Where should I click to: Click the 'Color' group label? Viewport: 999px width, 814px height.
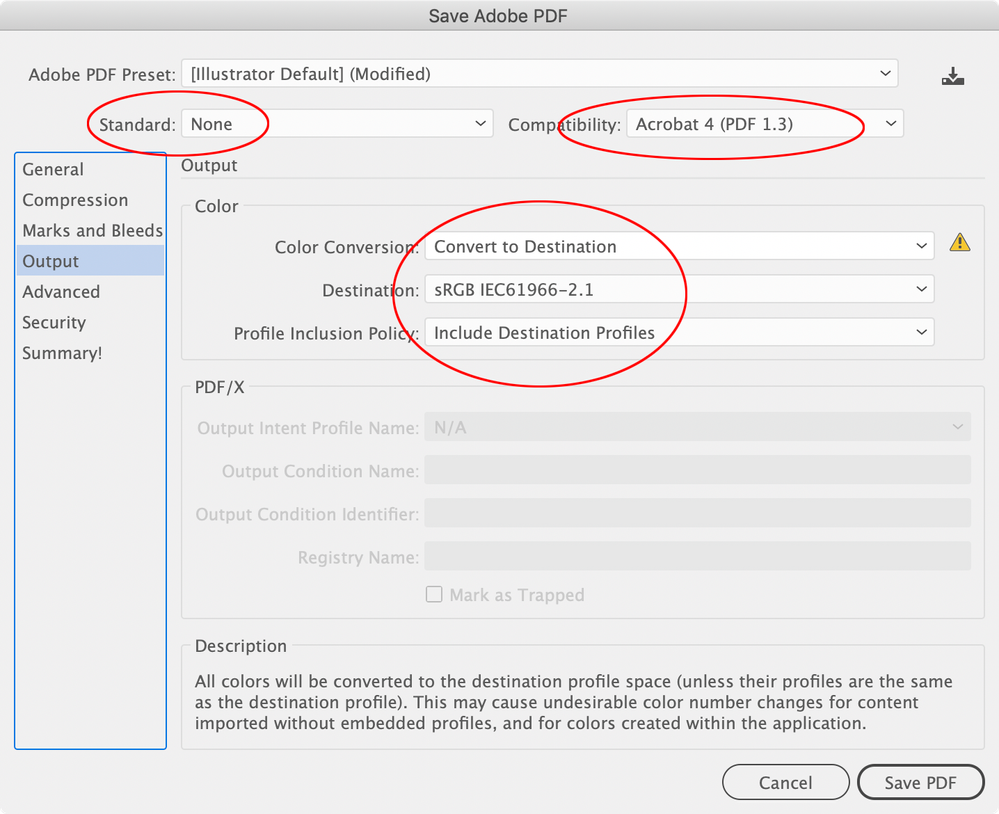[217, 206]
